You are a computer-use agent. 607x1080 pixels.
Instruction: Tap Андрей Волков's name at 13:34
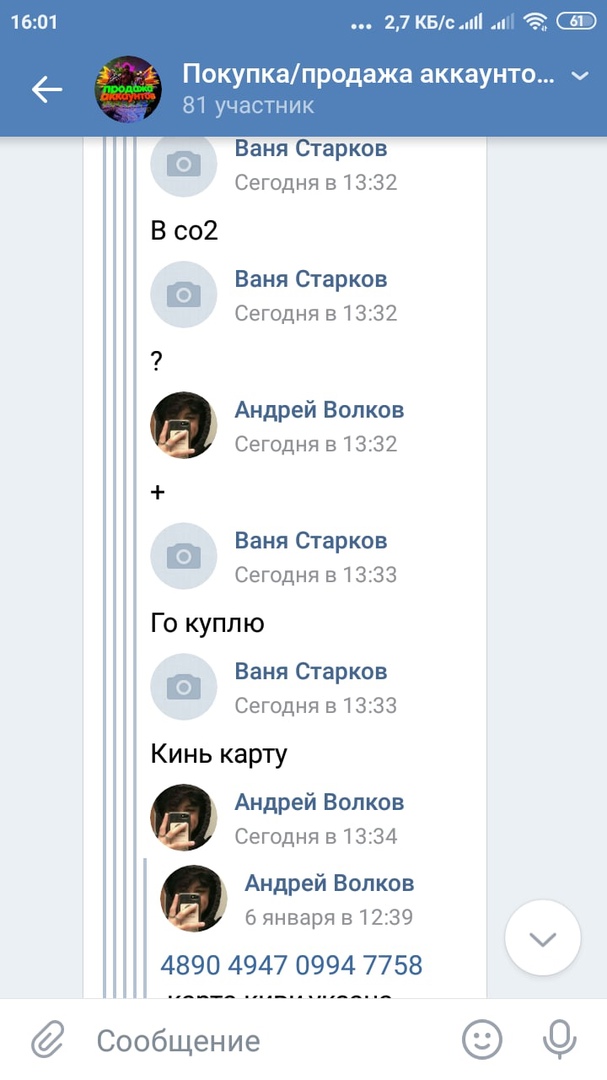(x=319, y=802)
